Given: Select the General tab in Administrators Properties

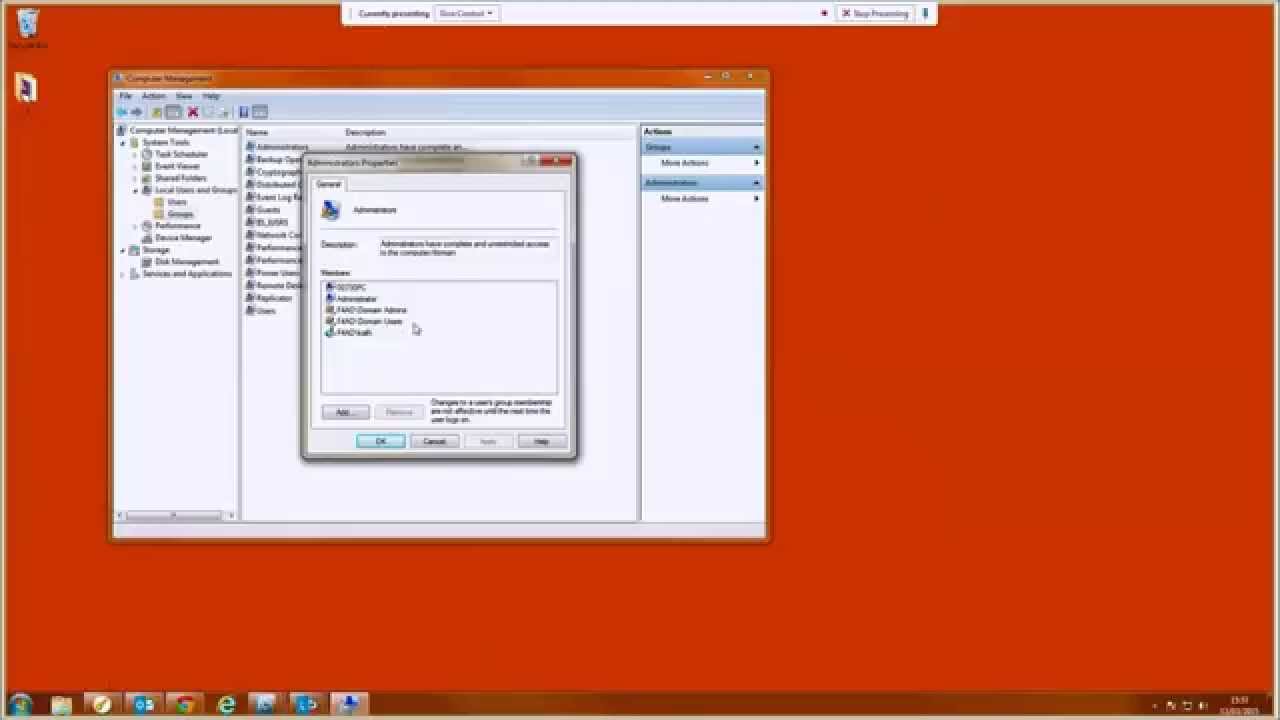Looking at the screenshot, I should (x=328, y=184).
